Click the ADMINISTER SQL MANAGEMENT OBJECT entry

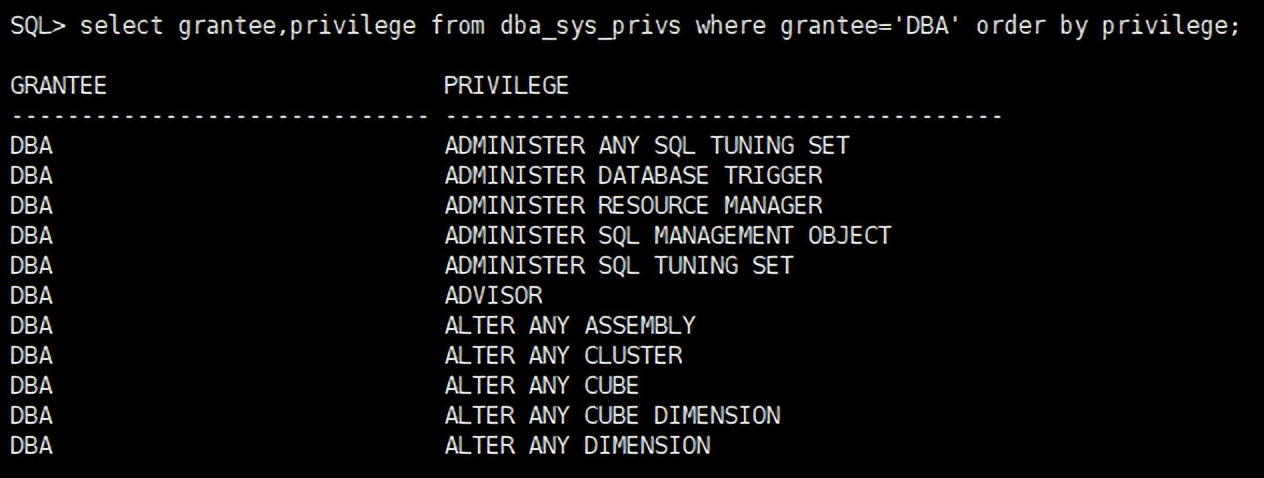[x=667, y=236]
